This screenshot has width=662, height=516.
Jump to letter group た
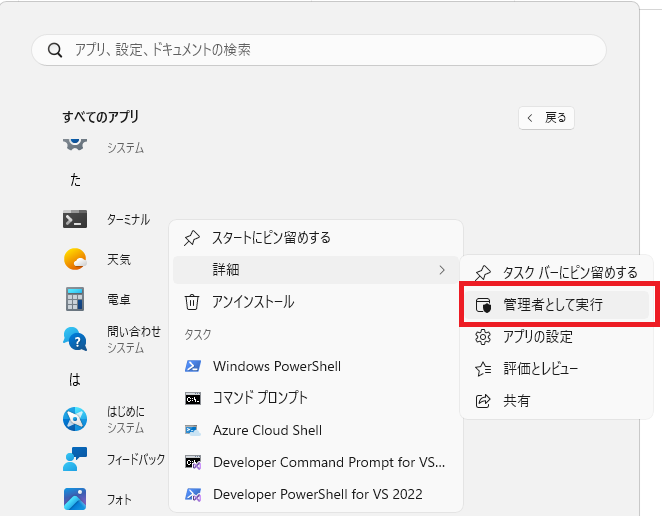pyautogui.click(x=75, y=180)
